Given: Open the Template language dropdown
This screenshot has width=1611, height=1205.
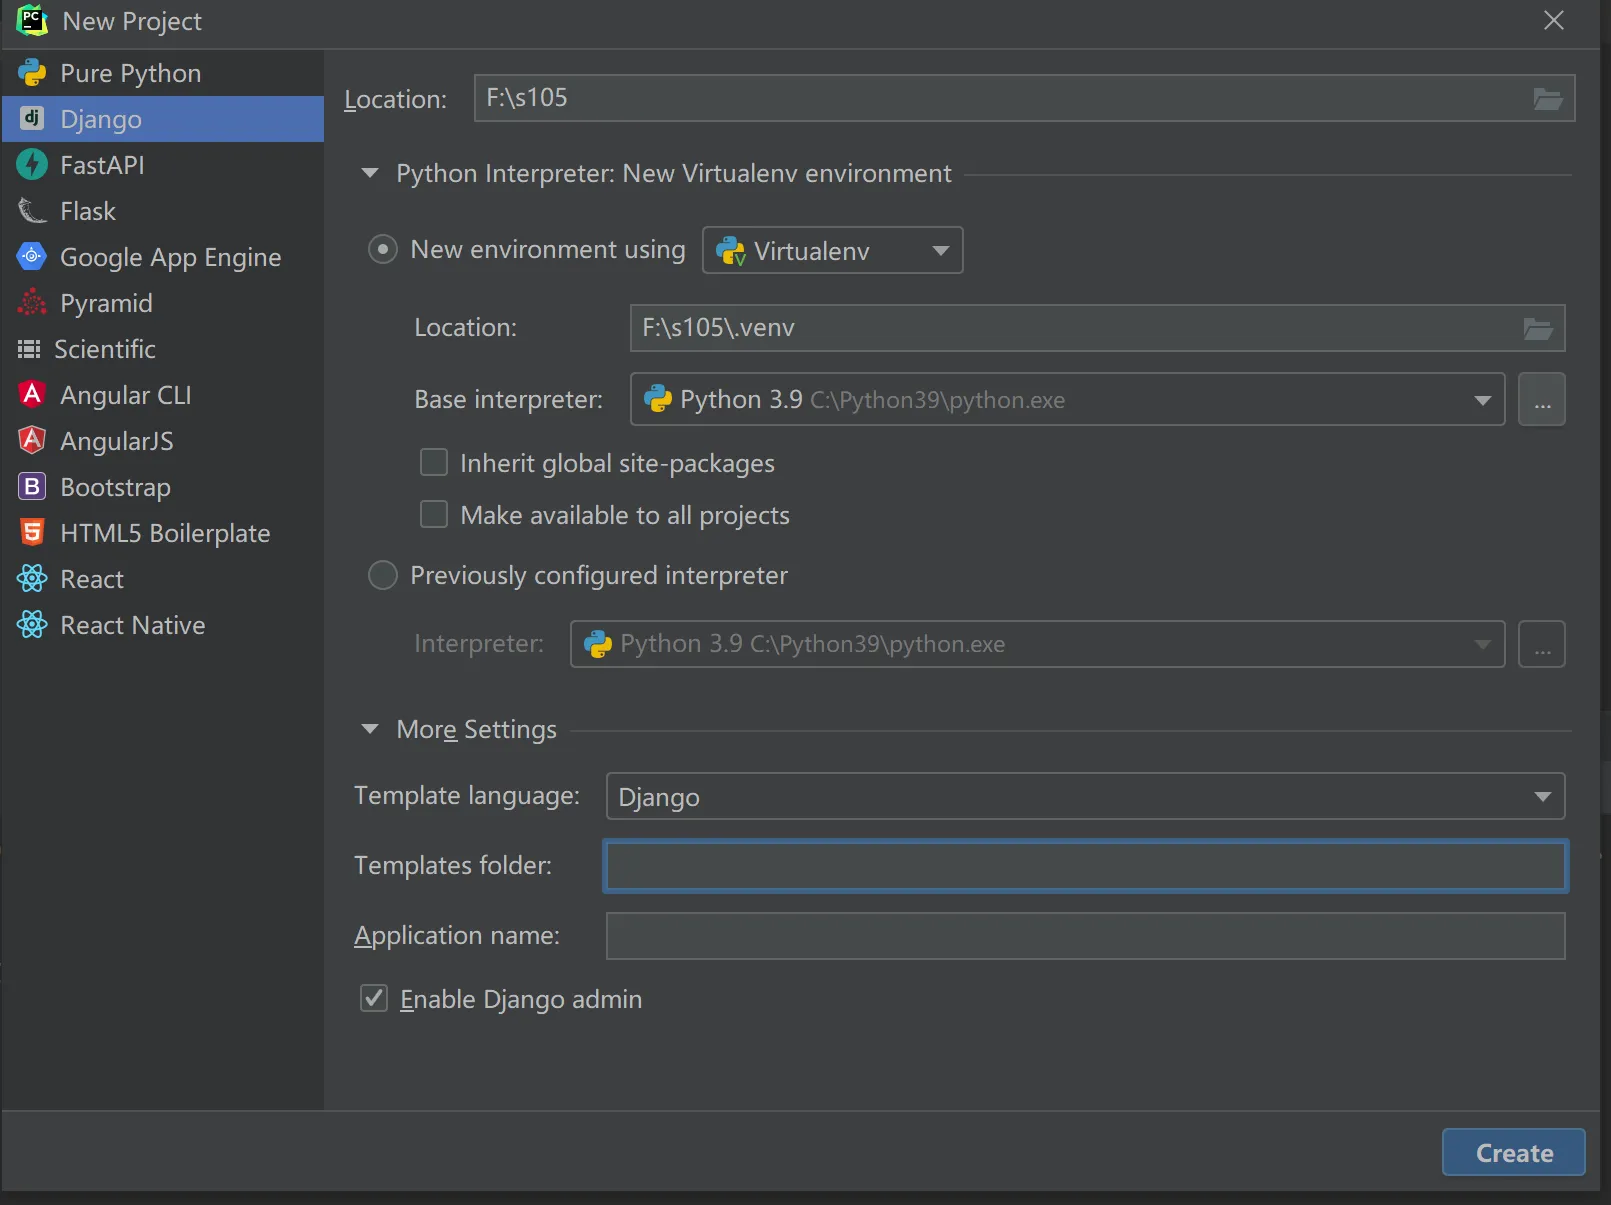Looking at the screenshot, I should coord(1085,797).
